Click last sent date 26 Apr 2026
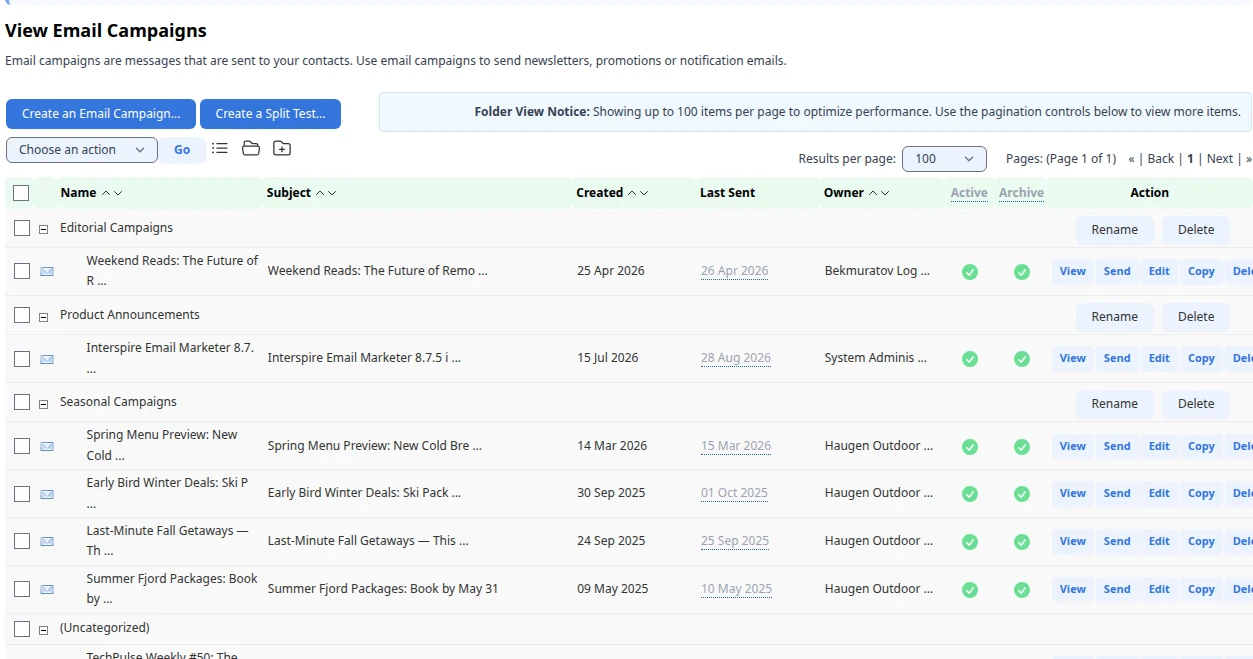Viewport: 1253px width, 659px height. click(x=735, y=271)
